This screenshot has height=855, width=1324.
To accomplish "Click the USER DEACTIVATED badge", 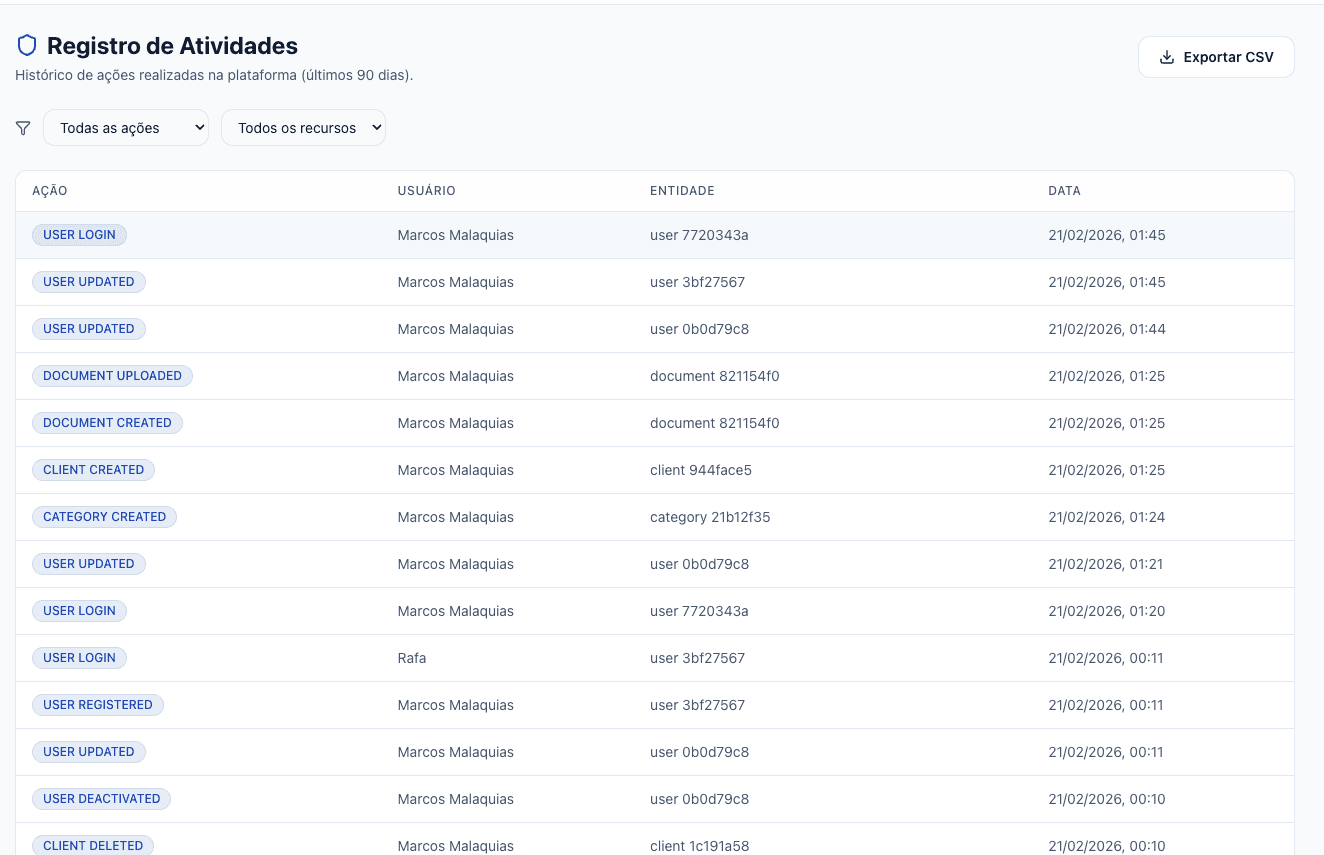I will point(101,799).
